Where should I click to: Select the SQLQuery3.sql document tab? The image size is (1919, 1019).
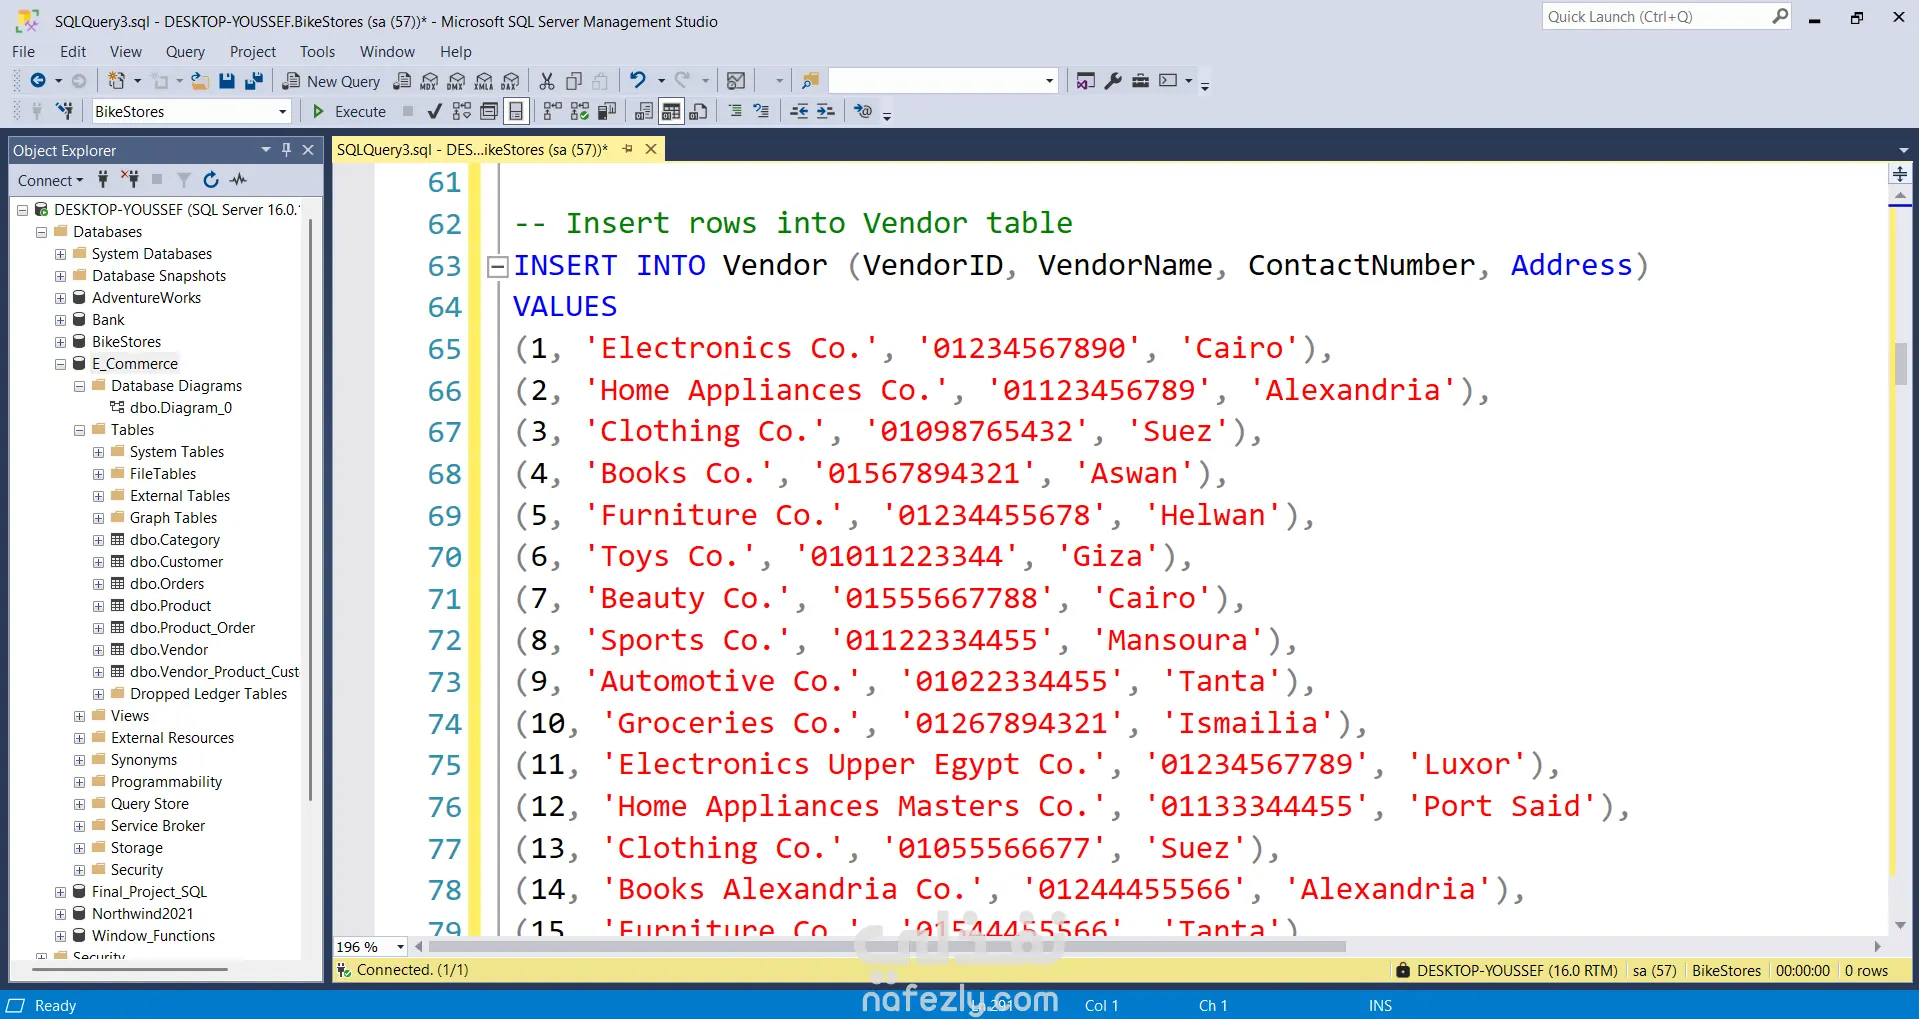click(472, 149)
